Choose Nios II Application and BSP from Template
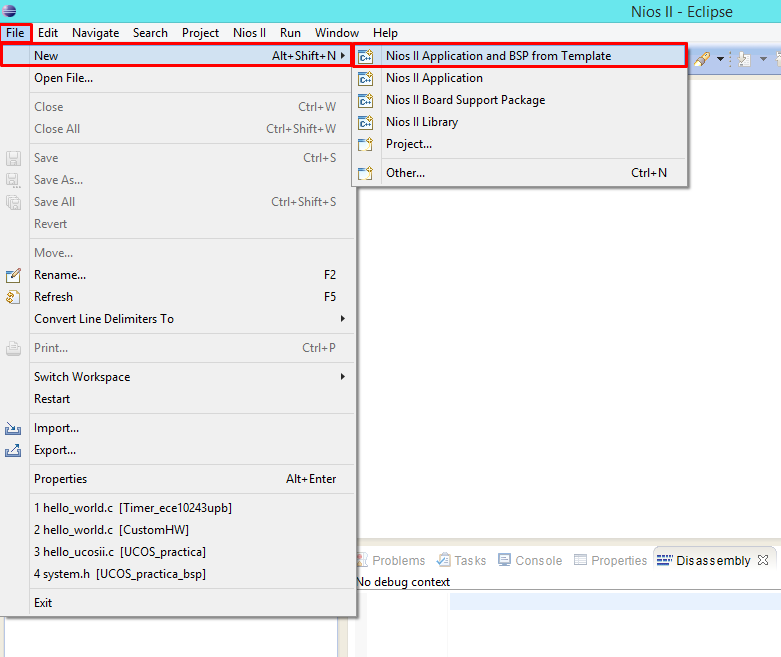 [x=521, y=56]
